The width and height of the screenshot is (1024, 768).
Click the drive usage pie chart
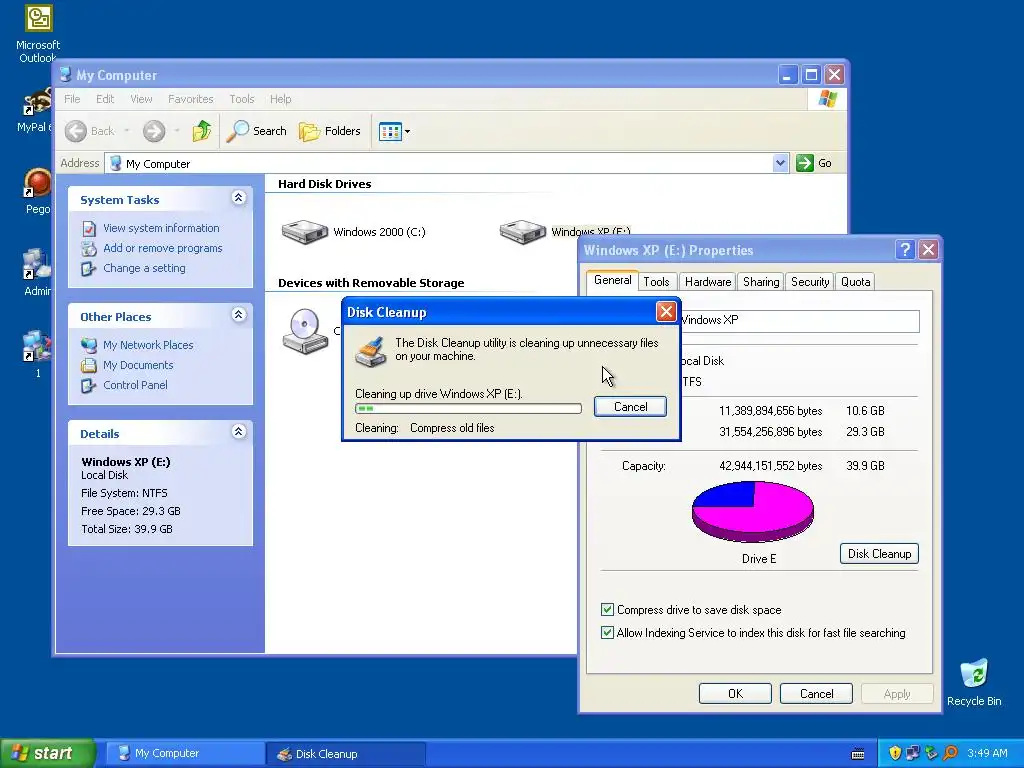point(753,511)
